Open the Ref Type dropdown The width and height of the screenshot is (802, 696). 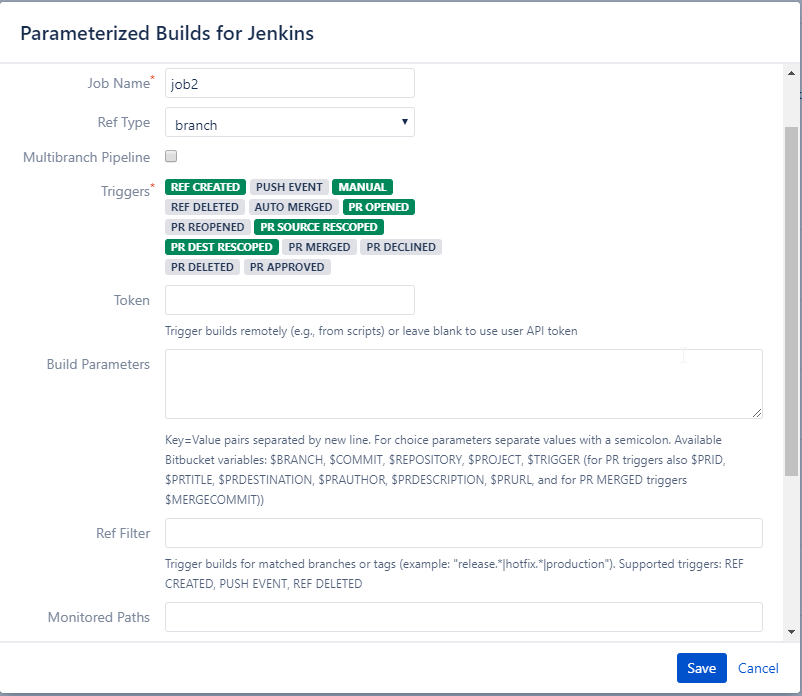(289, 122)
